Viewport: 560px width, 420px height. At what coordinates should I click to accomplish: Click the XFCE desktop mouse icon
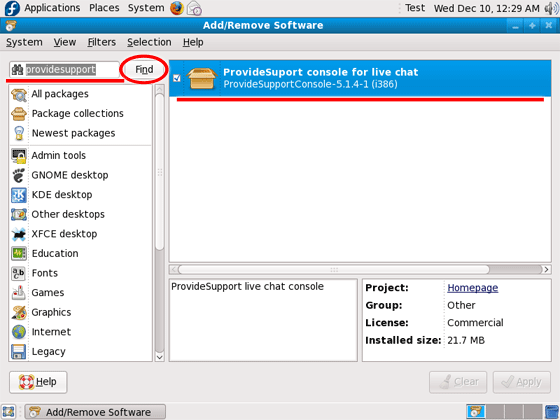(x=19, y=234)
